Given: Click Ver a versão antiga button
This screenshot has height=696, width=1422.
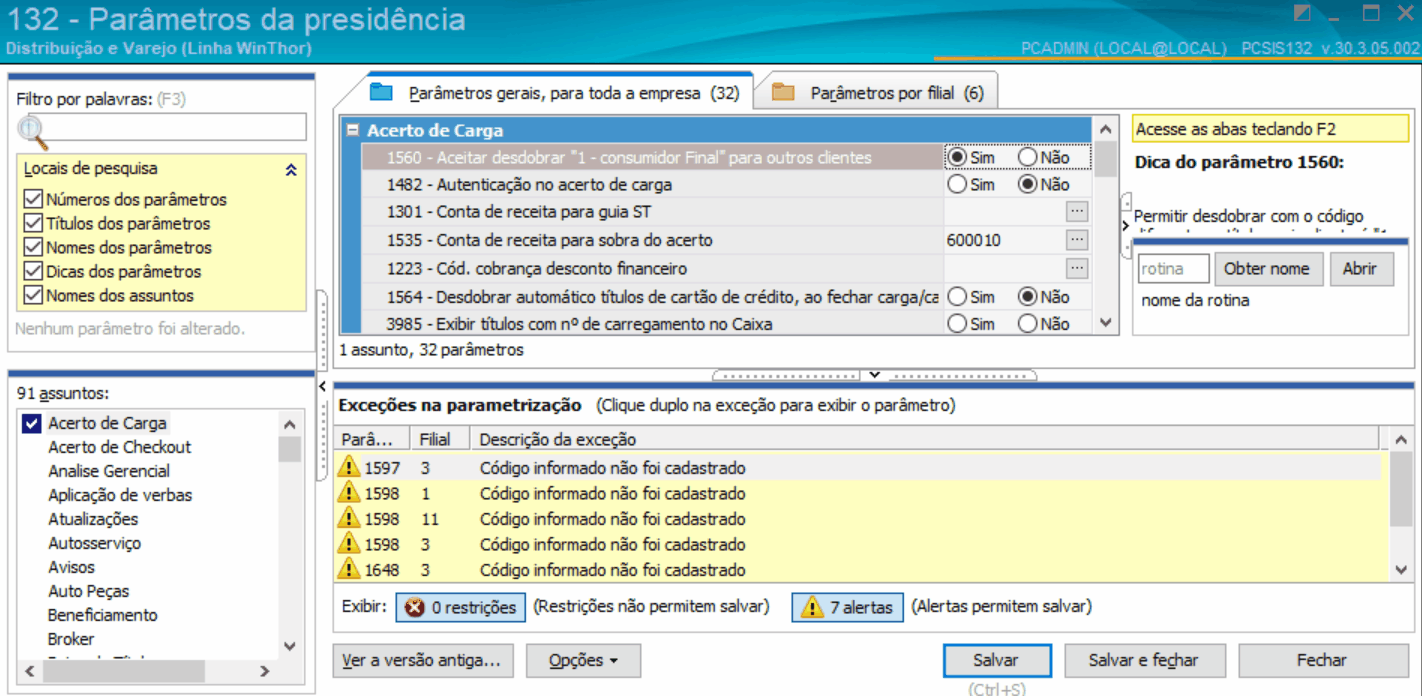Looking at the screenshot, I should pyautogui.click(x=423, y=660).
